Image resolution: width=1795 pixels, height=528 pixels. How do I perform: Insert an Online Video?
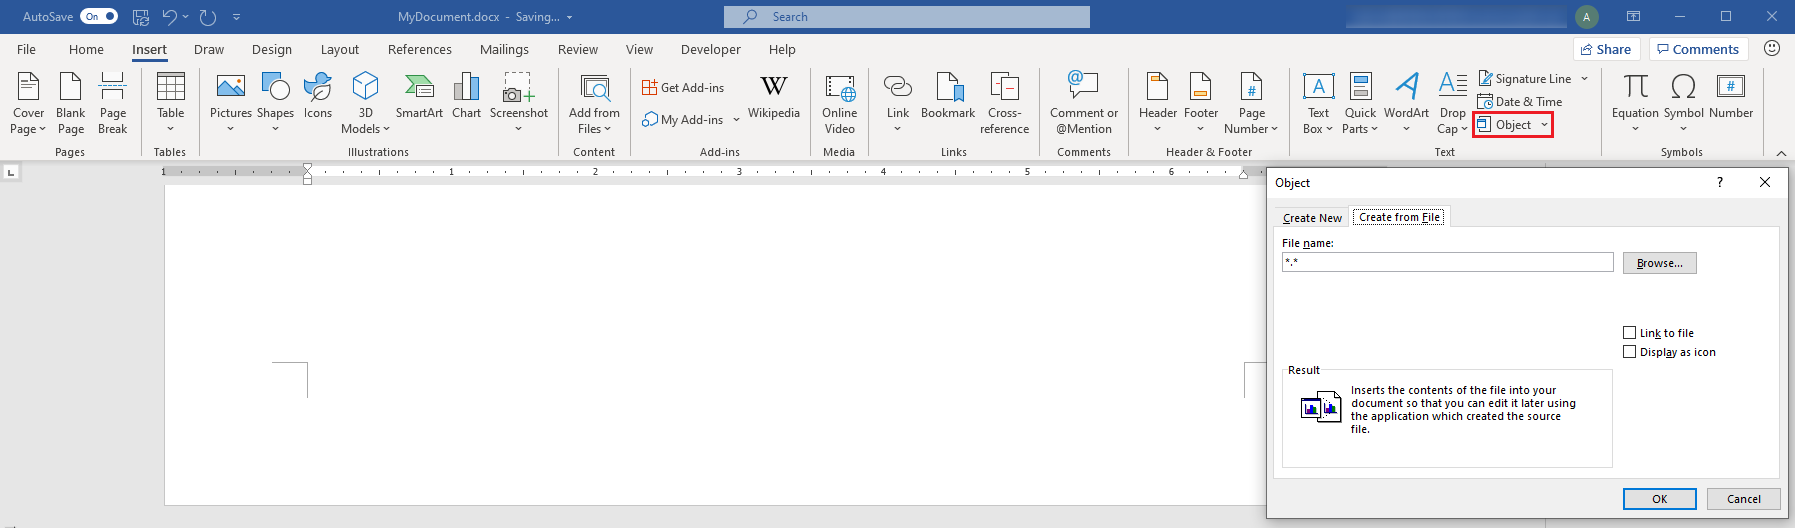[x=840, y=103]
